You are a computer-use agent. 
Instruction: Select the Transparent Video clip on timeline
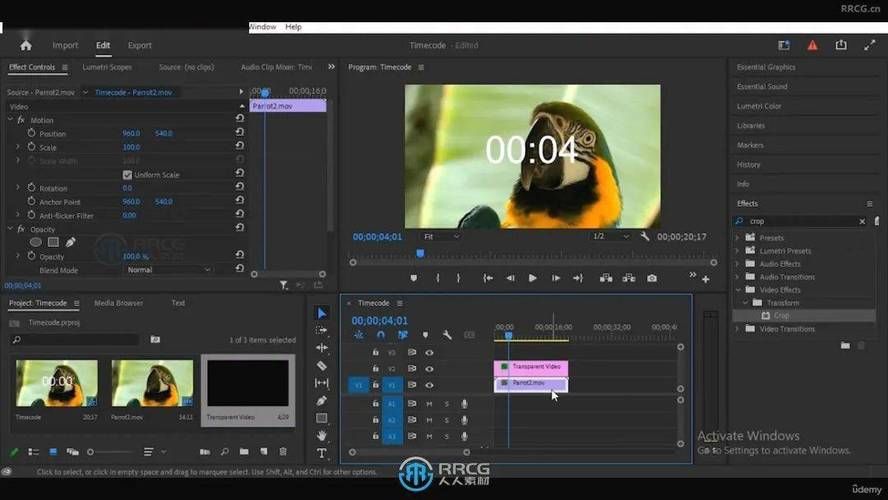[x=531, y=367]
